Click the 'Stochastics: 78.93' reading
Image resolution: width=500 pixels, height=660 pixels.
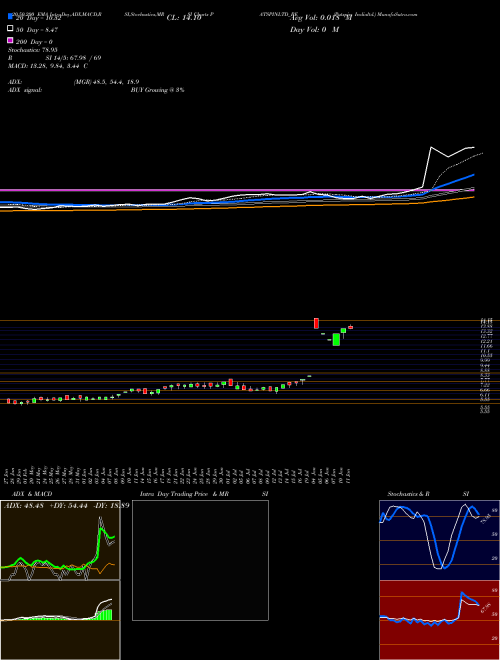click(x=32, y=50)
